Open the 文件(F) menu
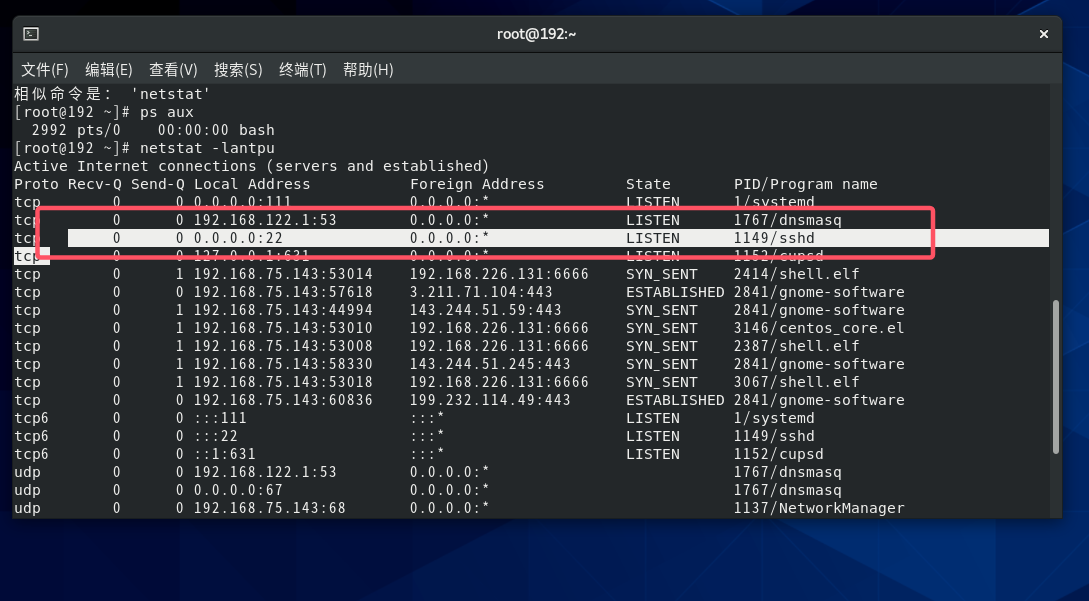This screenshot has height=601, width=1089. tap(44, 69)
